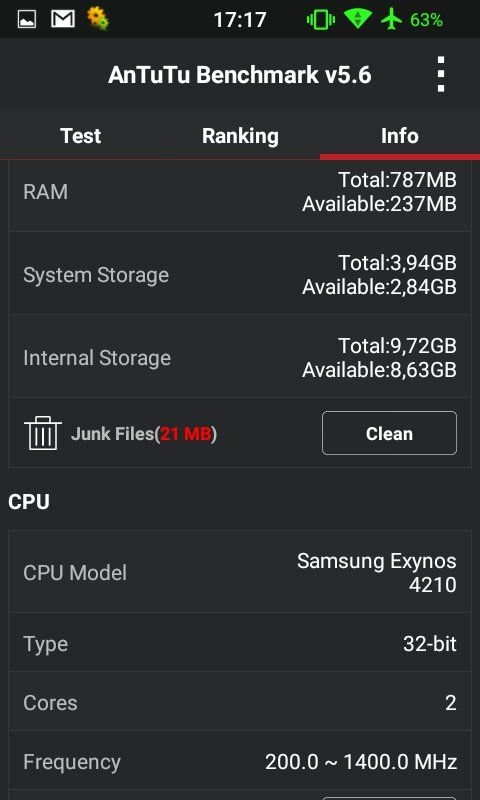This screenshot has width=480, height=800.
Task: Tap the CPU Frequency row
Action: [x=240, y=762]
